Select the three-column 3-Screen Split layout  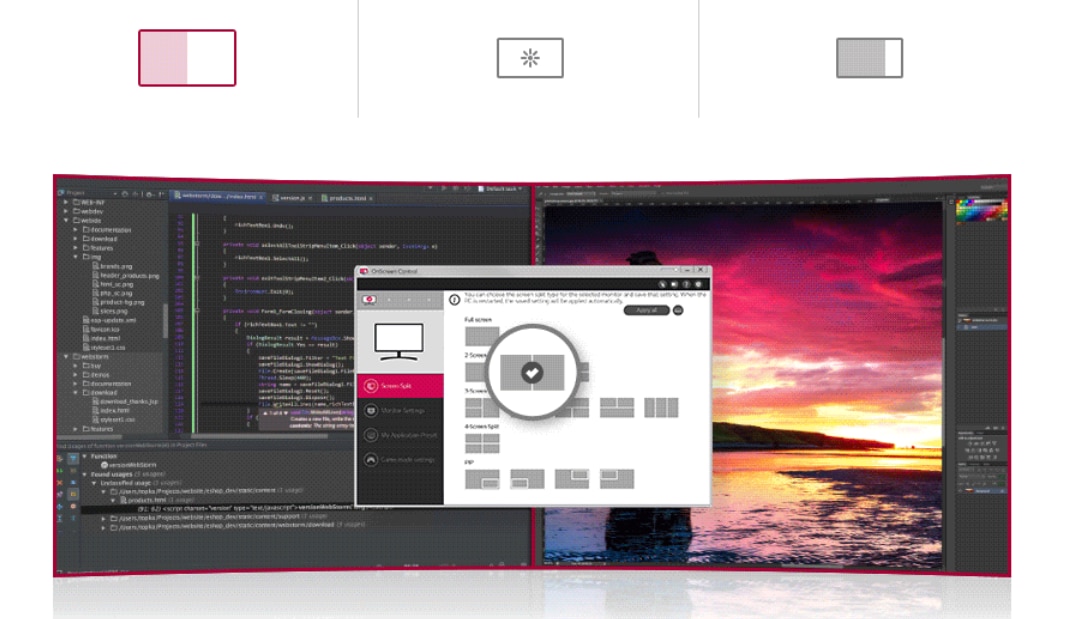coord(661,407)
